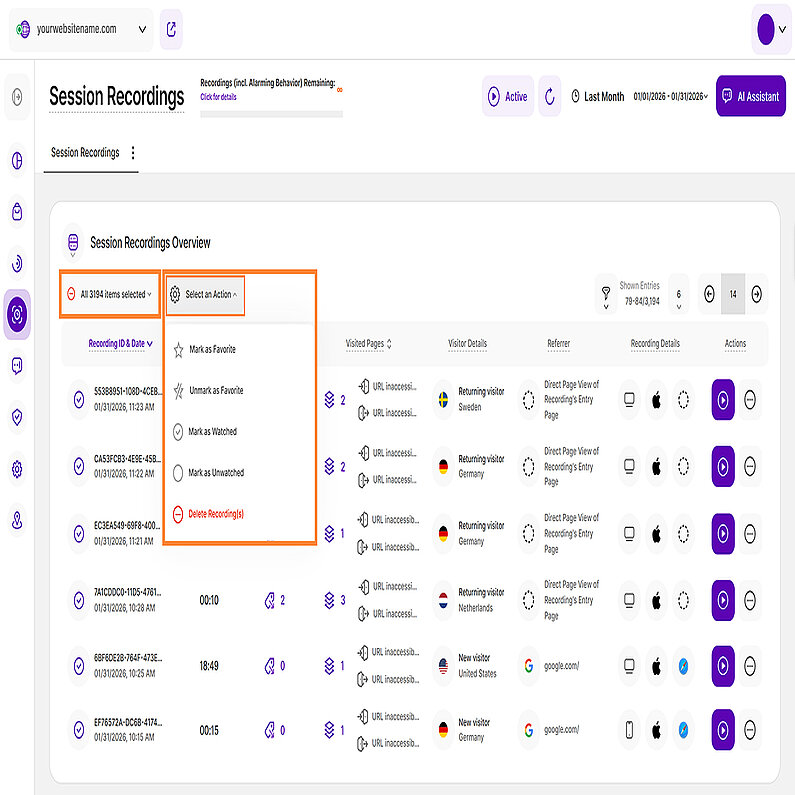Open settings gear in left sidebar
The width and height of the screenshot is (795, 795).
(17, 470)
